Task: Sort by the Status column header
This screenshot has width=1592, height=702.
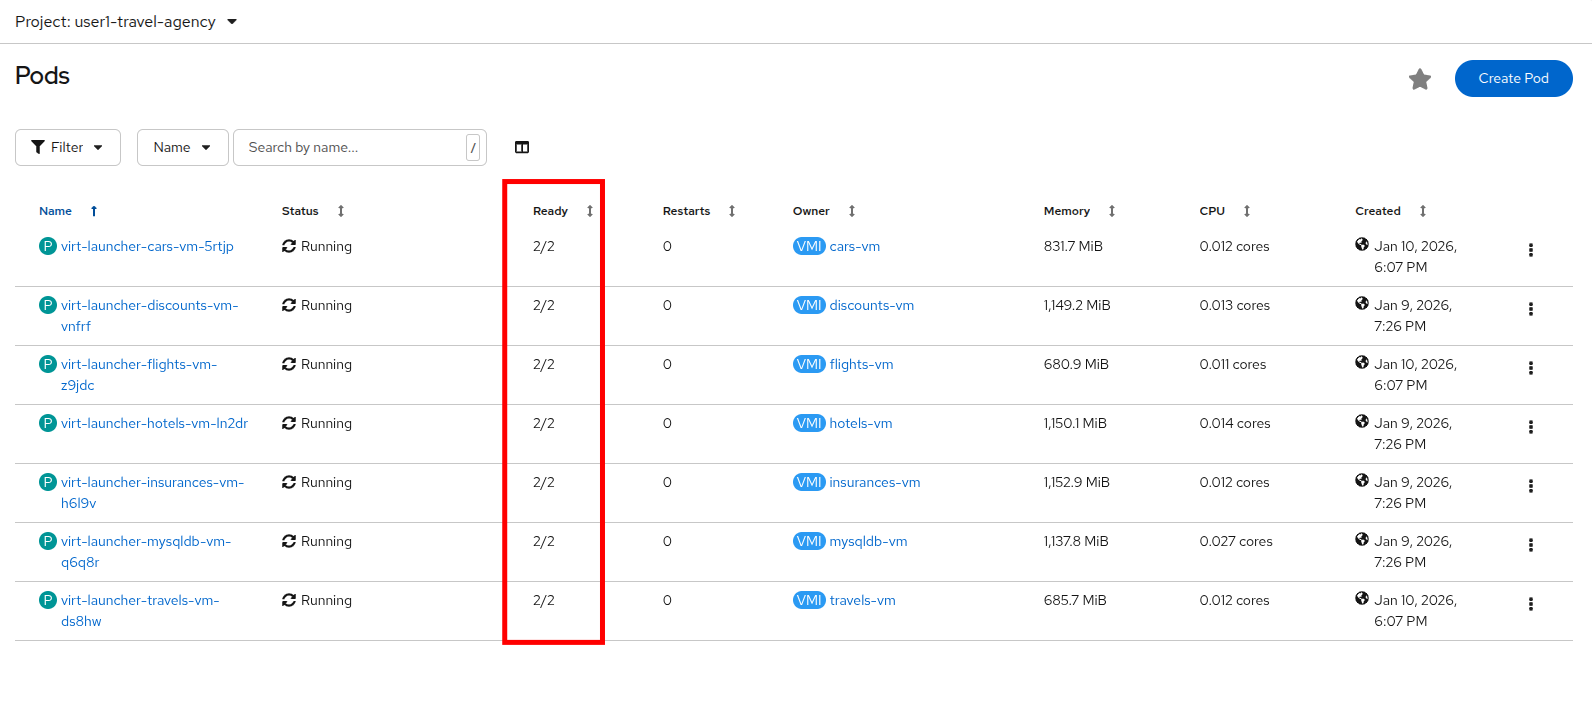Action: pos(300,211)
